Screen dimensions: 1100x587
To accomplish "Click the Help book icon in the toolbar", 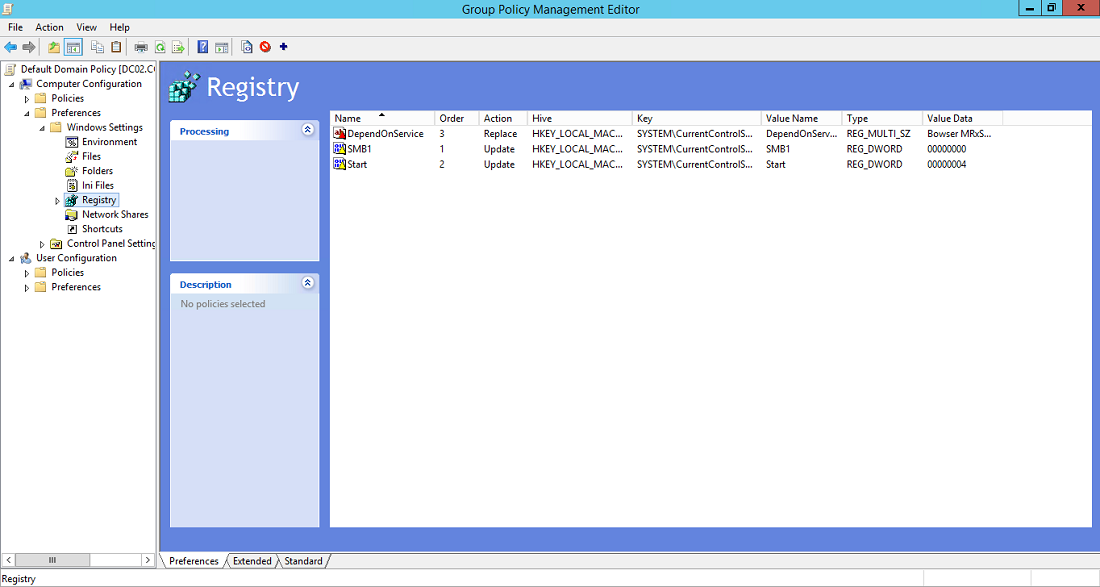I will [x=201, y=46].
